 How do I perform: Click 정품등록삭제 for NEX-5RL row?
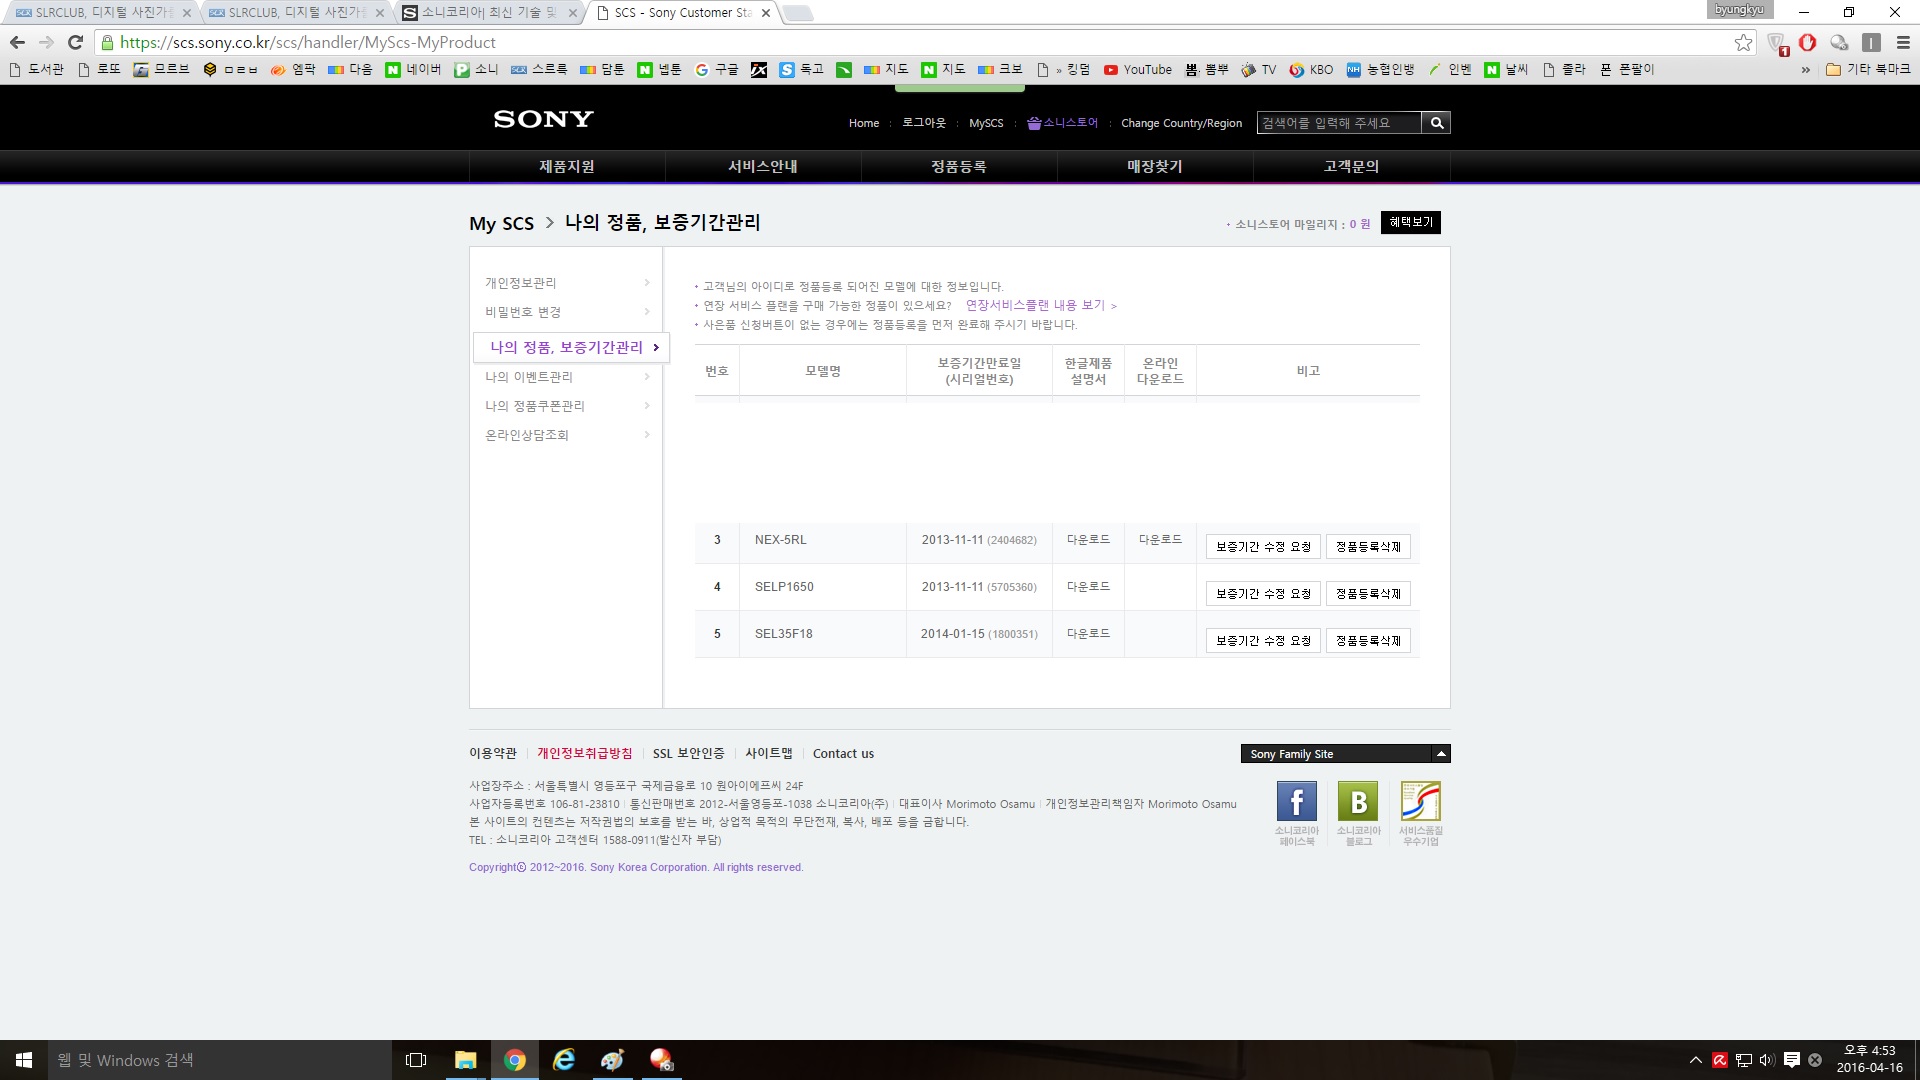(1368, 547)
